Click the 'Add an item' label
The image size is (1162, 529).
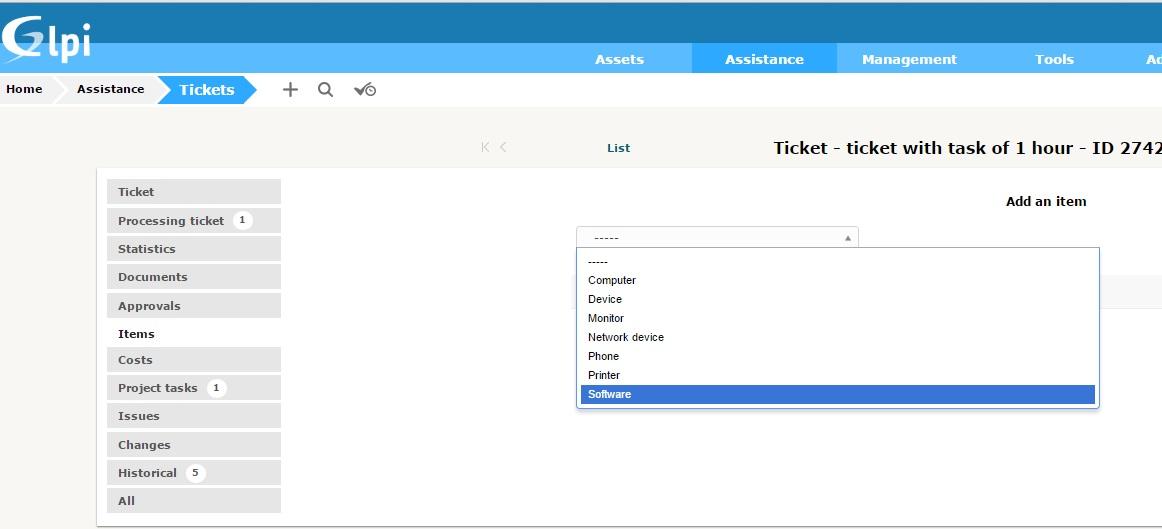pos(1046,201)
